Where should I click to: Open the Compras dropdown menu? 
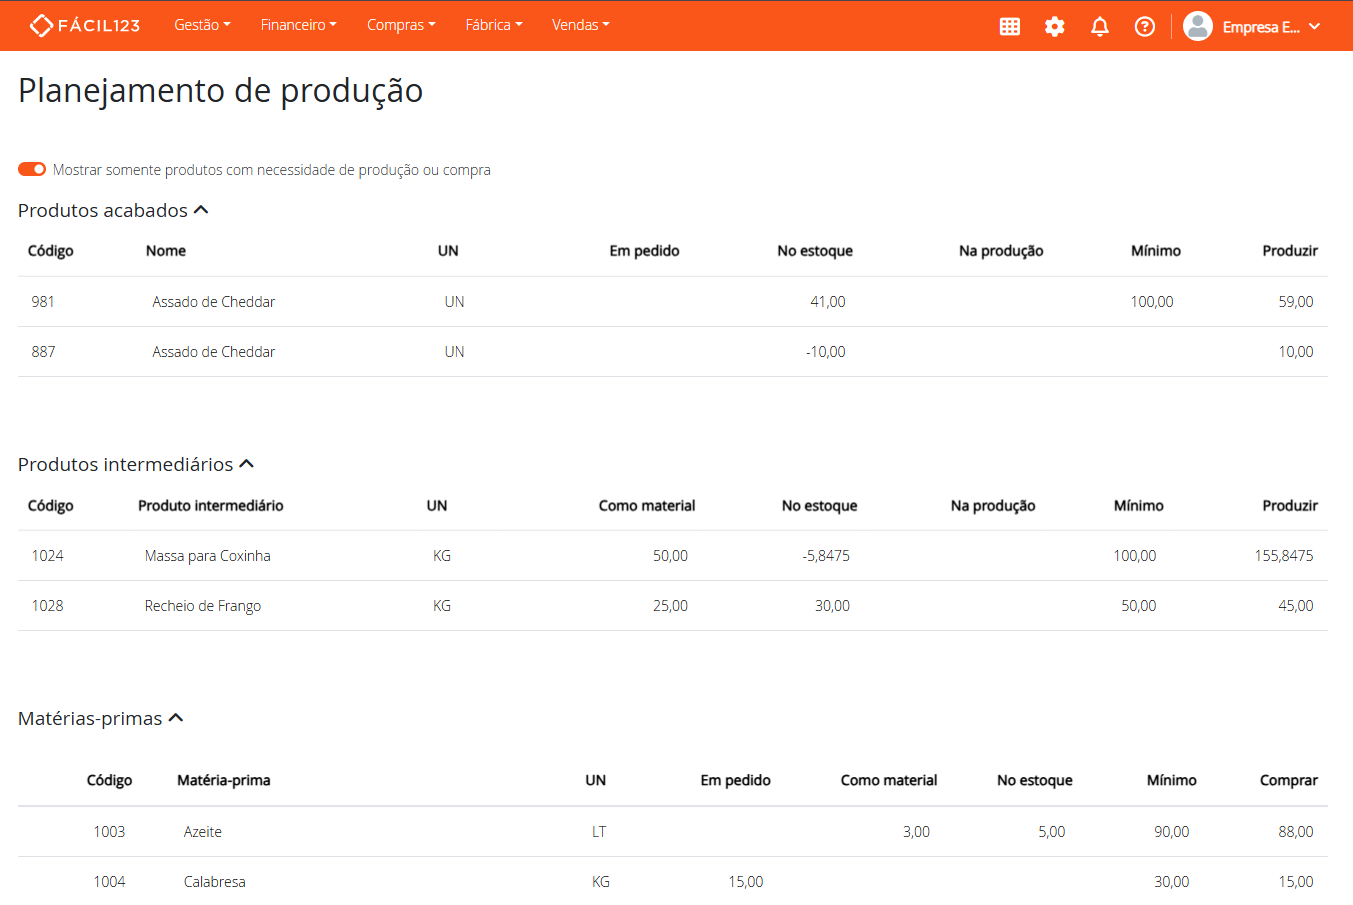(401, 25)
